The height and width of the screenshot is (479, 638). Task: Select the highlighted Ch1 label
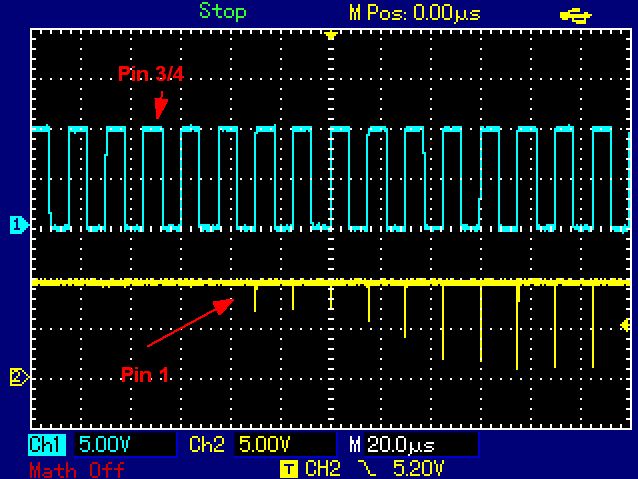tap(46, 443)
